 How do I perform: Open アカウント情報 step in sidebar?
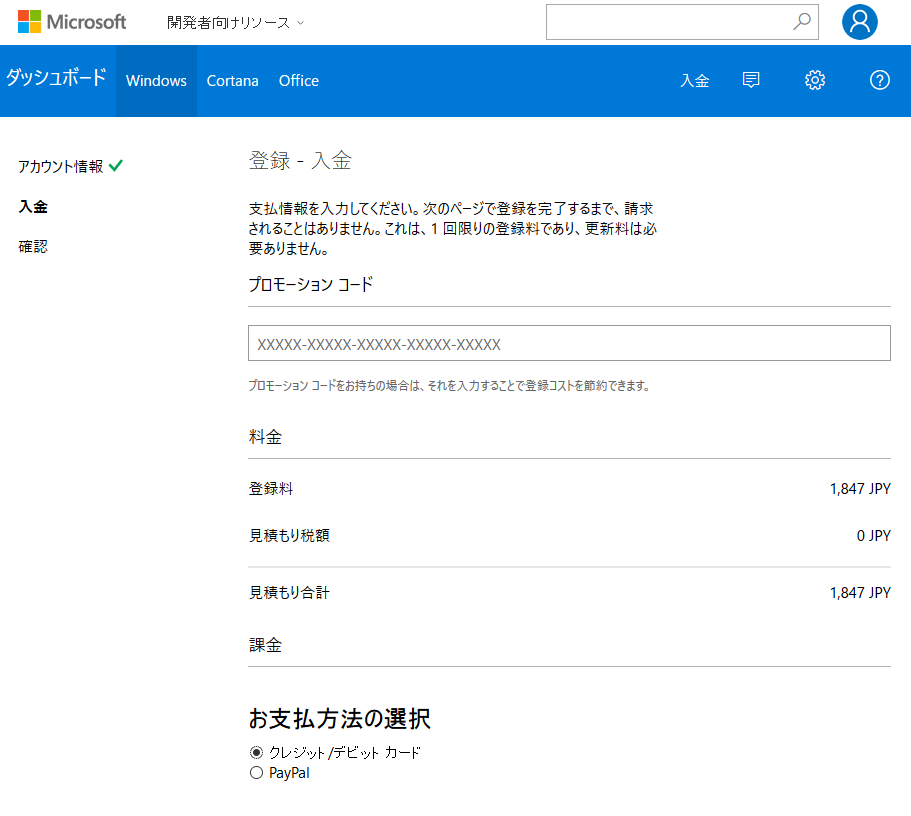(x=60, y=167)
